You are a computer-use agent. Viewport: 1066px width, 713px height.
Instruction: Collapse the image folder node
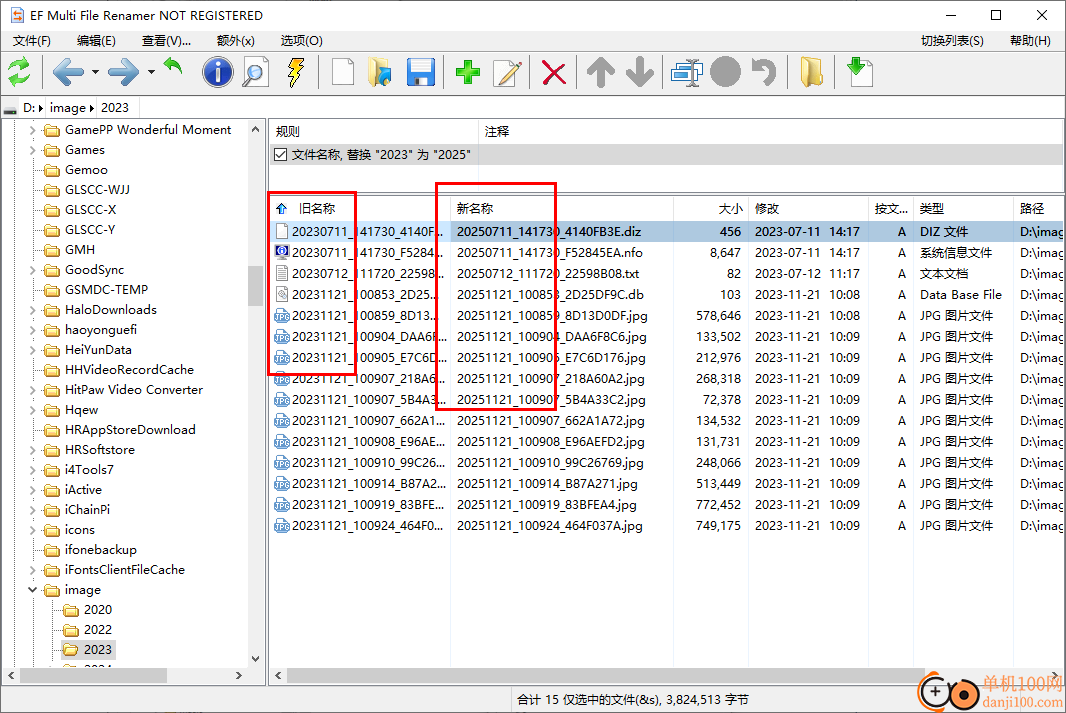click(x=32, y=590)
